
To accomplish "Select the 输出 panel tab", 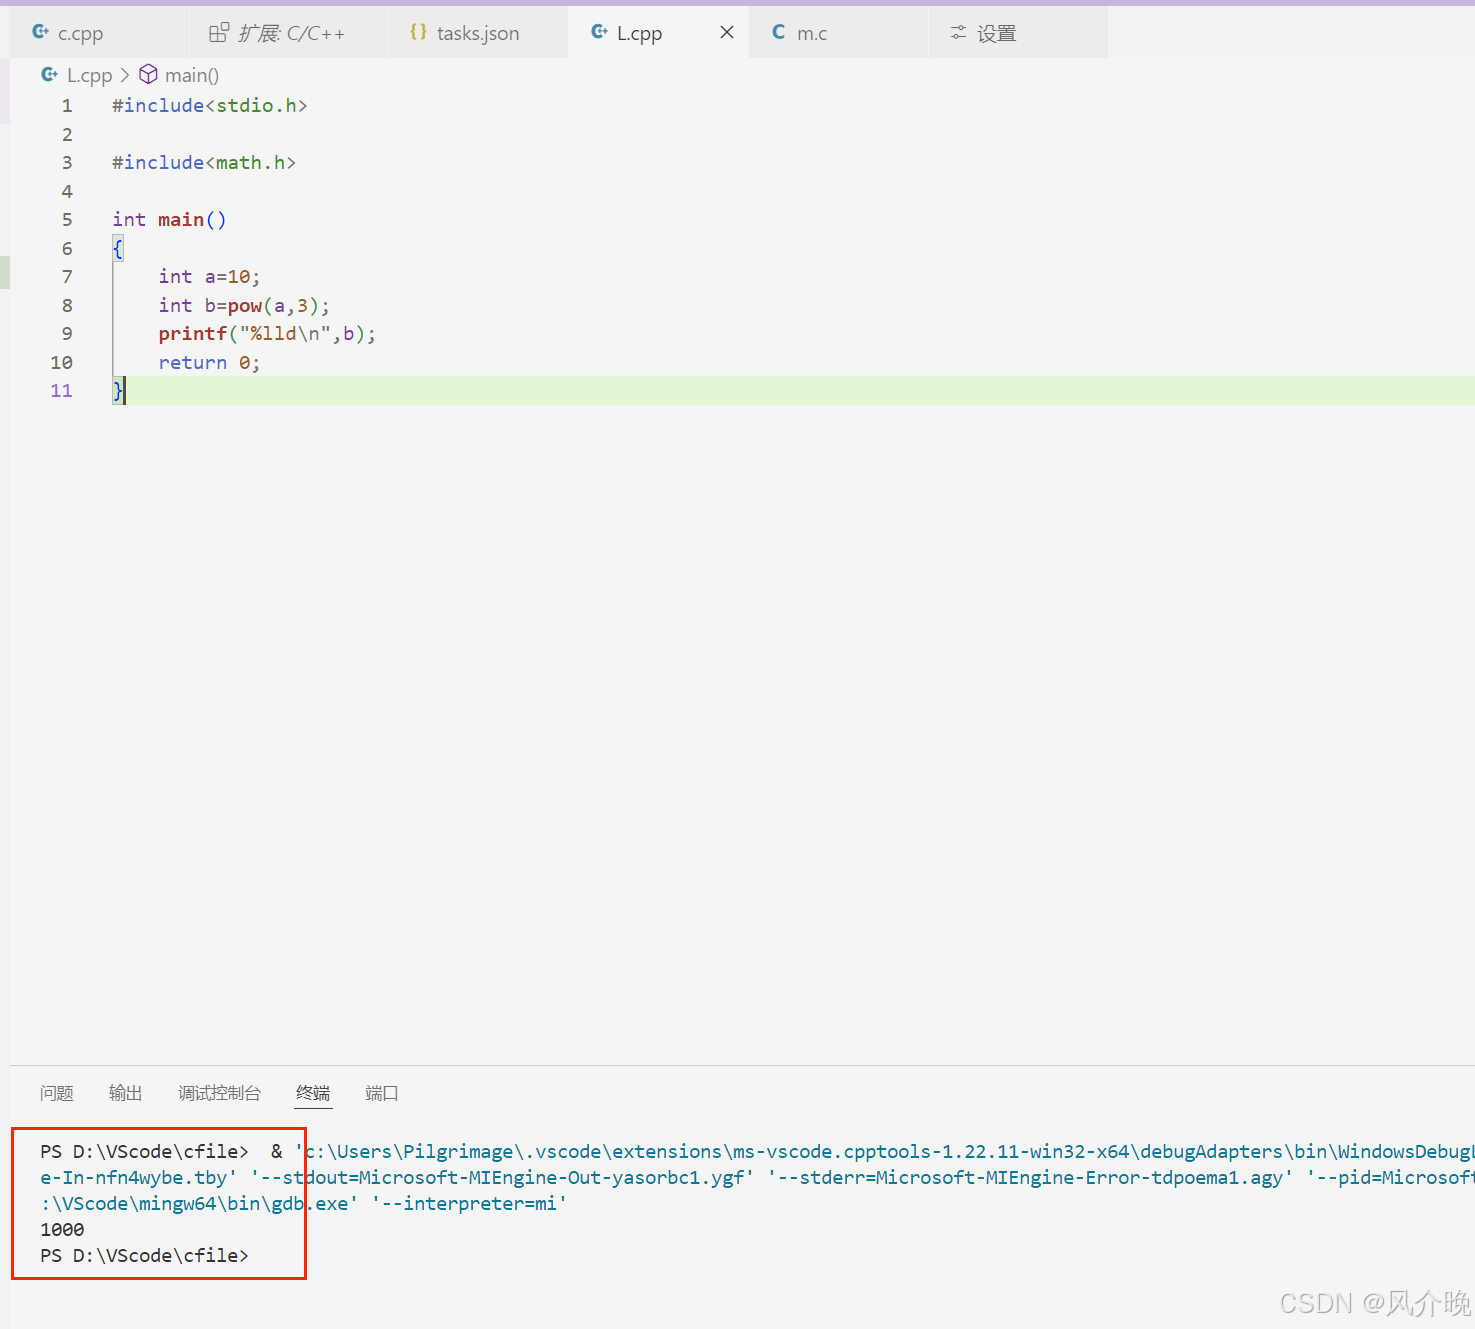I will 124,1093.
